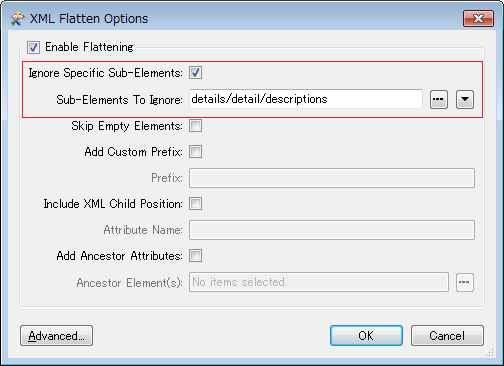Screen dimensions: 504x366
Task: Click the Ancestor Element(s) selection field
Action: (x=319, y=282)
